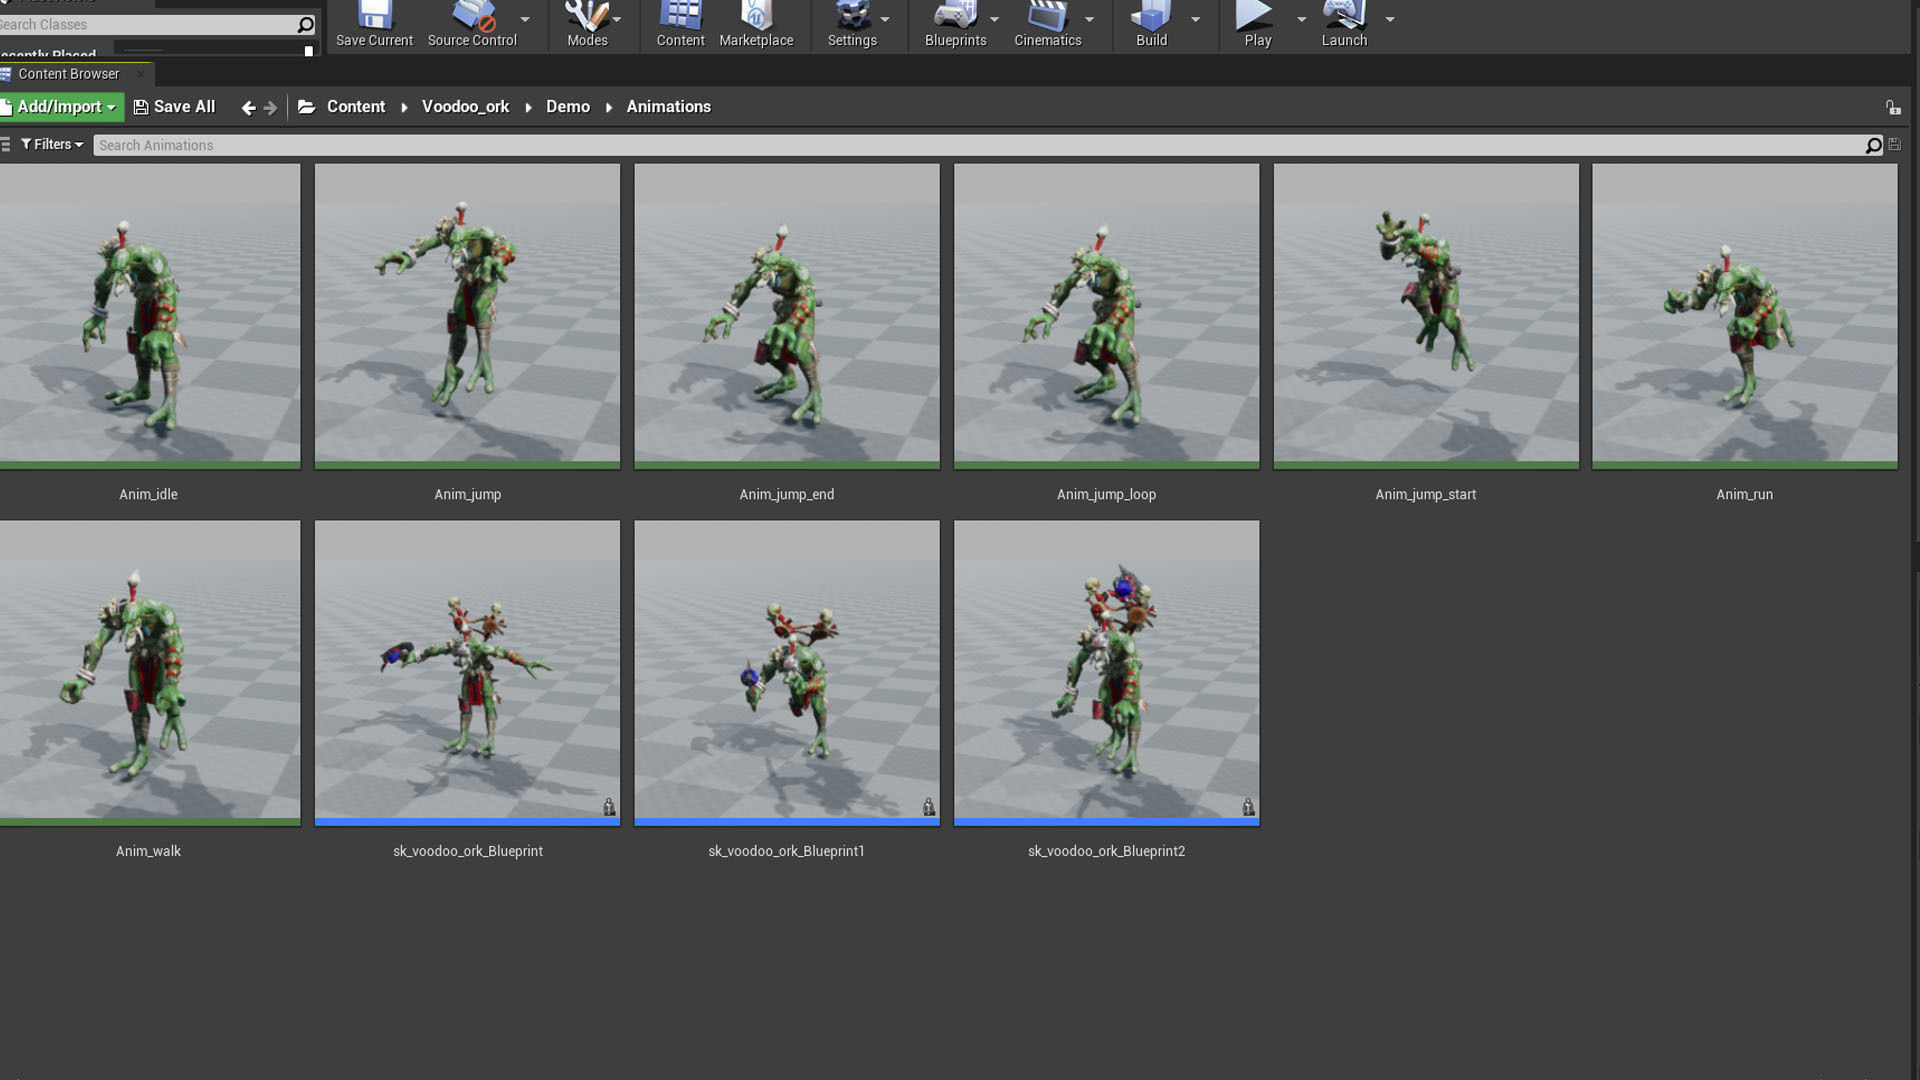Select the Anim_idle asset thumbnail

(x=150, y=316)
